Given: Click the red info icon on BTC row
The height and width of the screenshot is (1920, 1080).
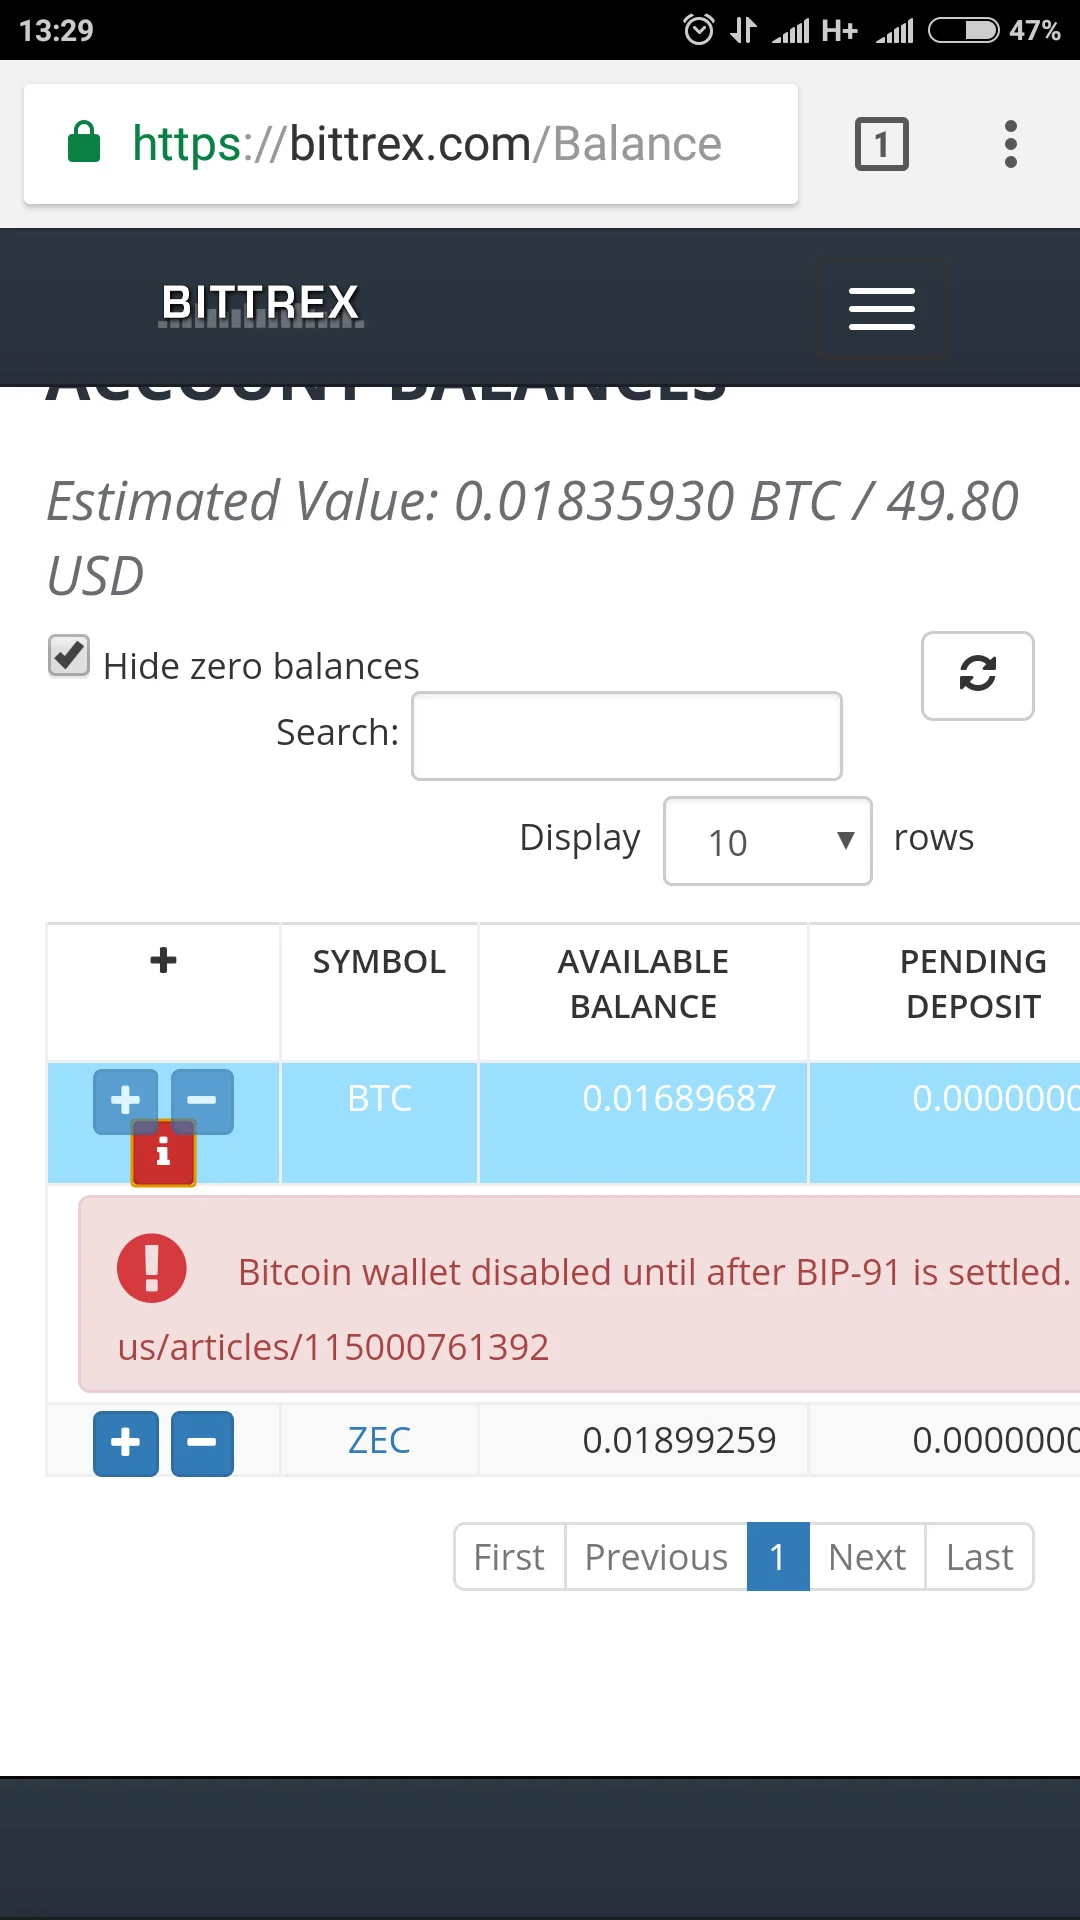Looking at the screenshot, I should click(x=164, y=1155).
